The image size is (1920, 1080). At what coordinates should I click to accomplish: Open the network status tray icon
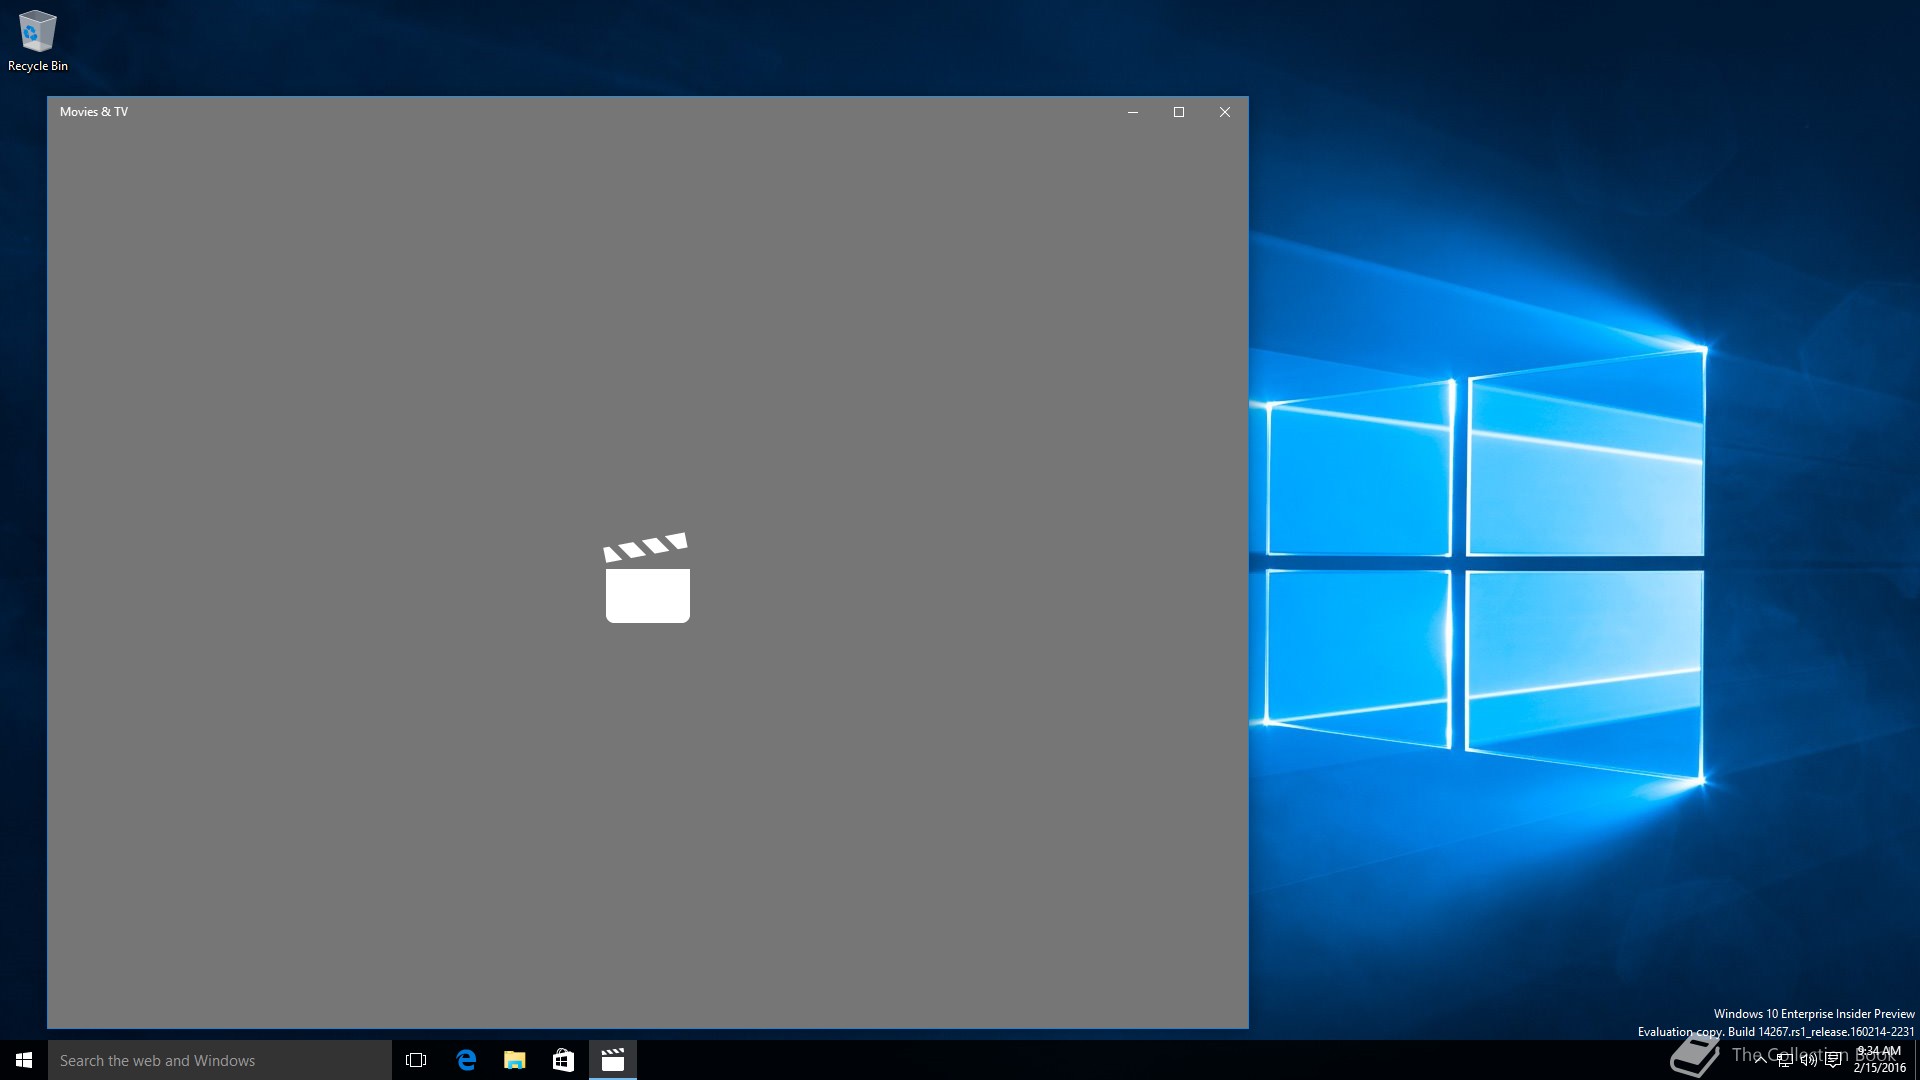point(1785,1060)
